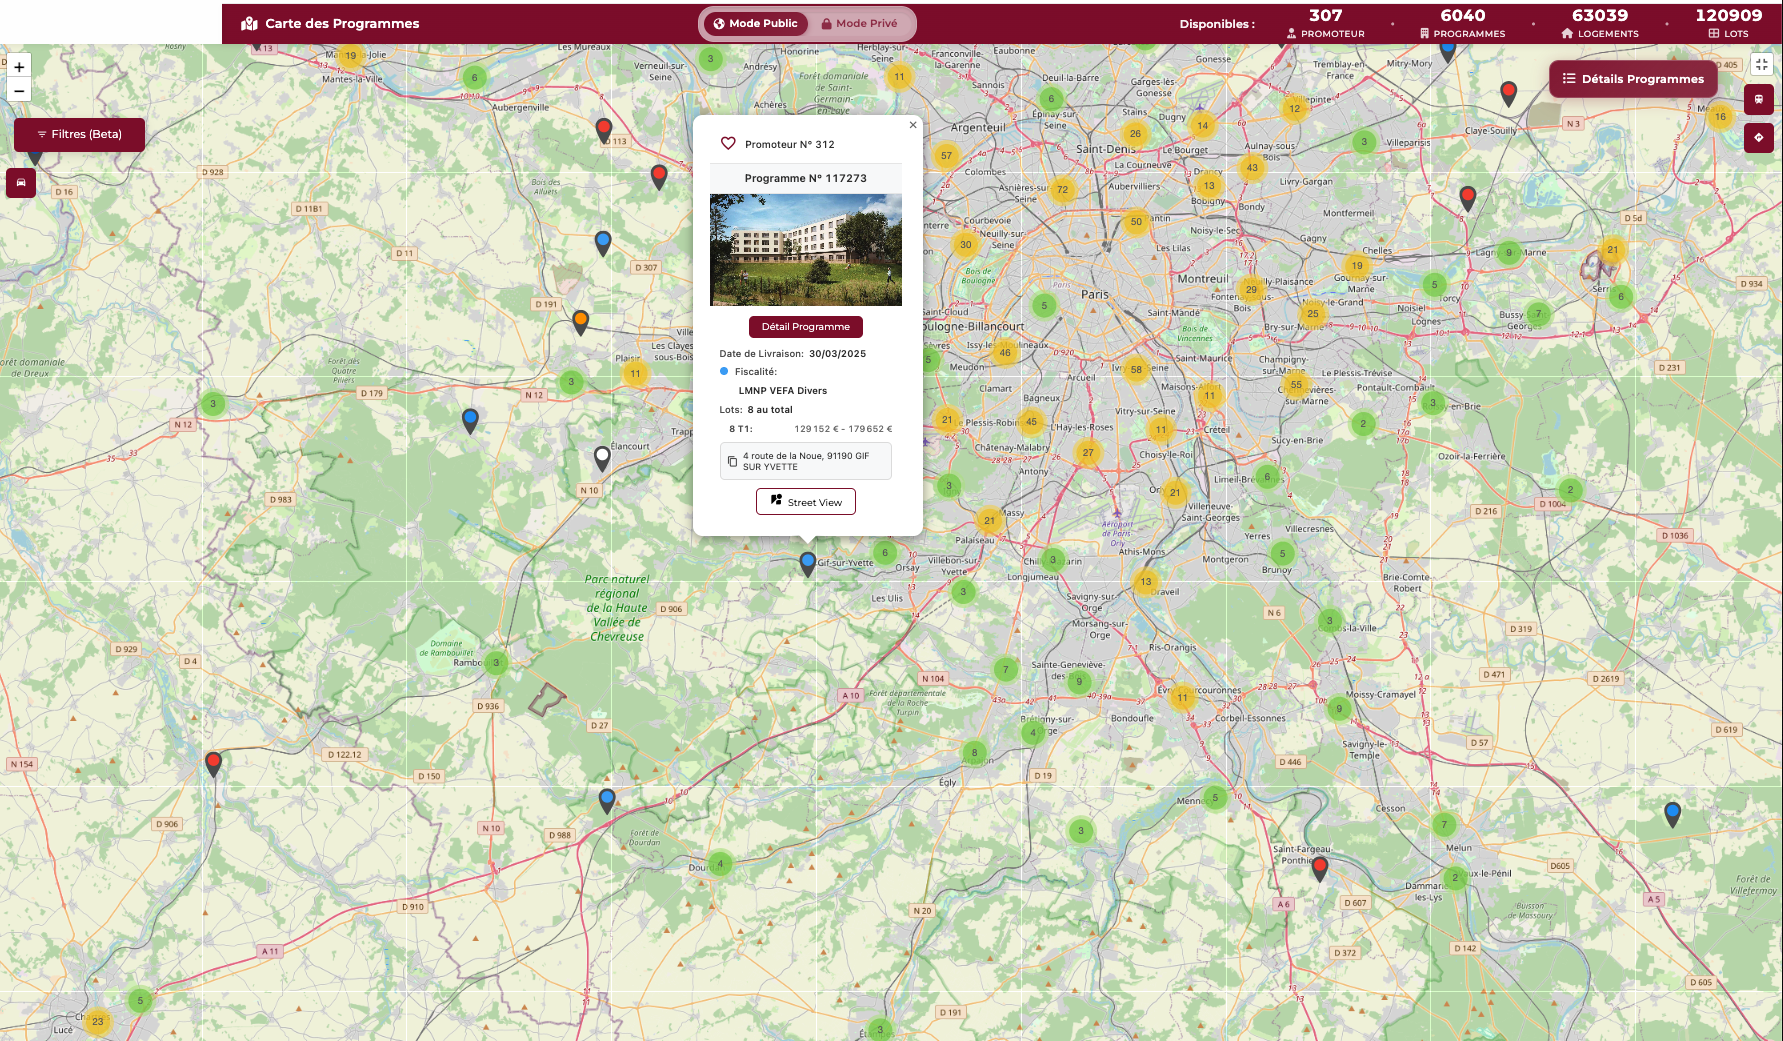Click the orange map pin marker

pos(580,320)
